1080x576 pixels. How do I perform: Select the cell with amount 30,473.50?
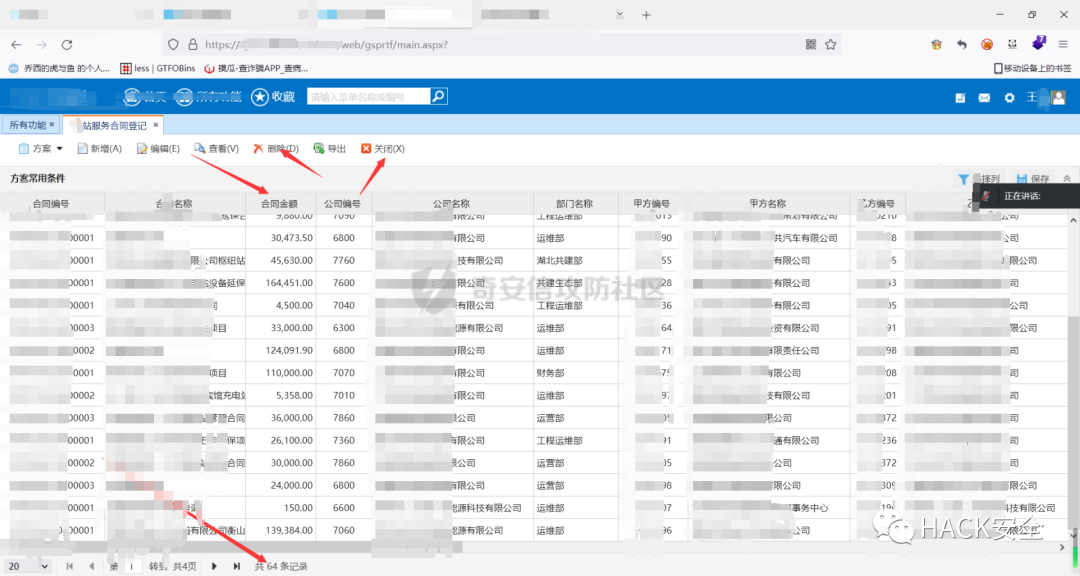point(280,238)
